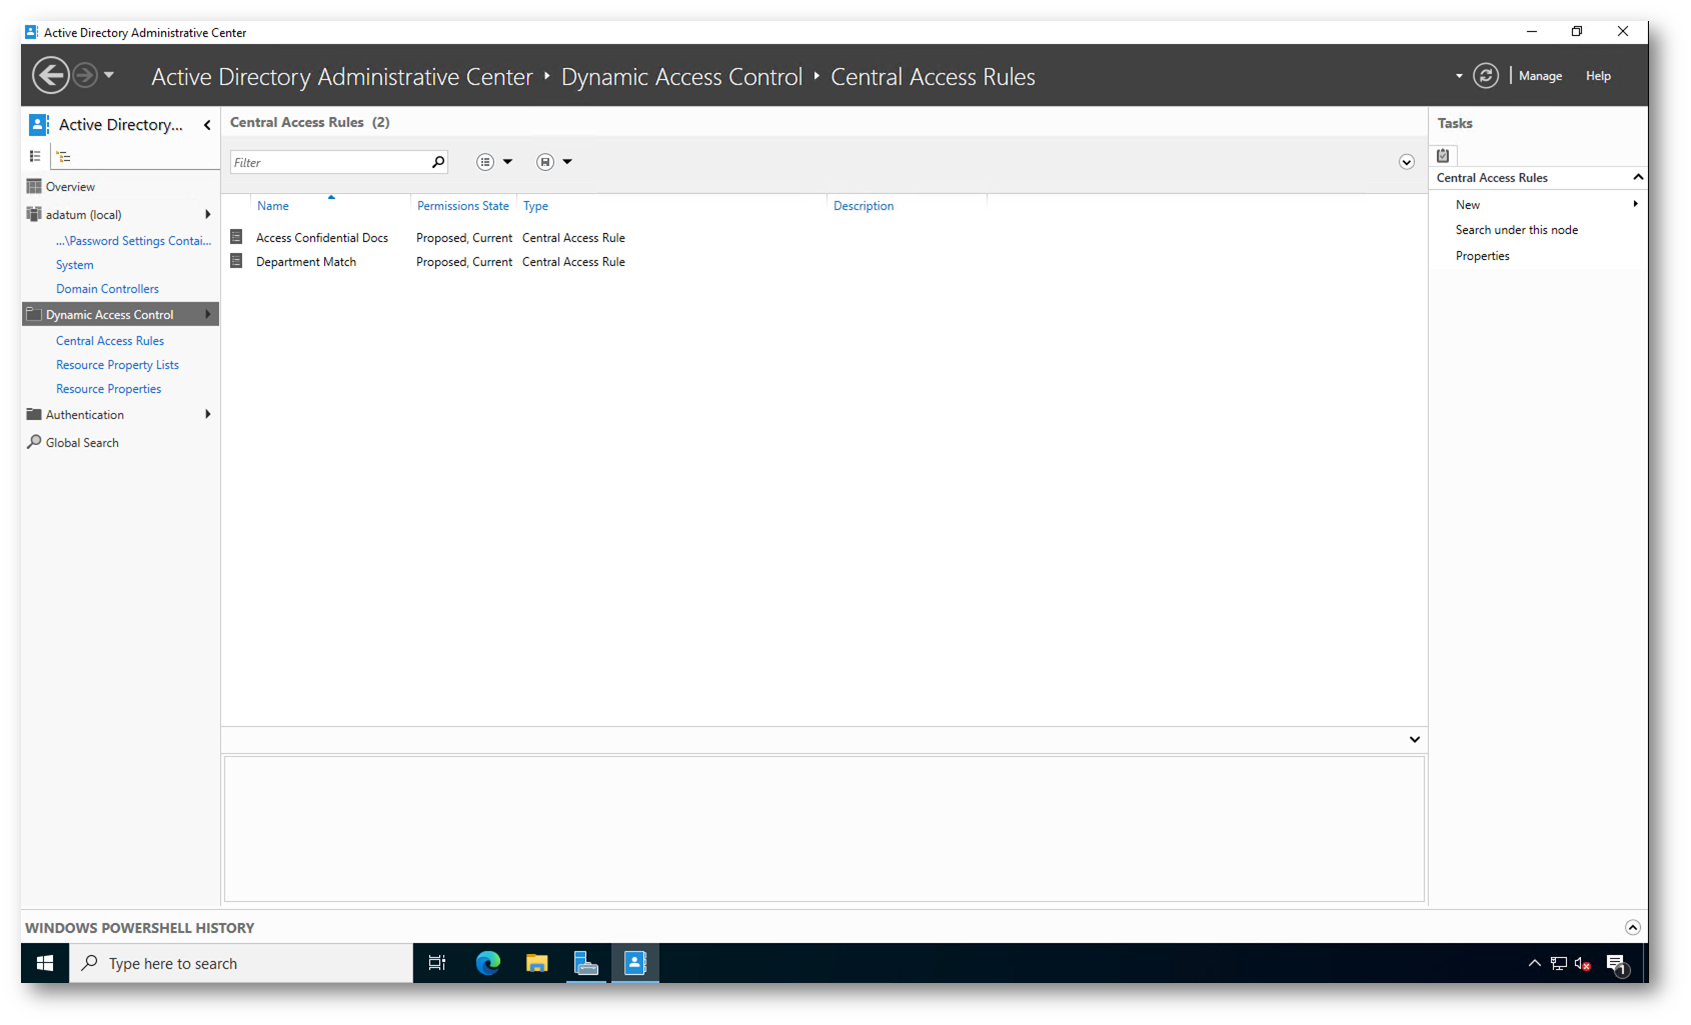Open the Help menu
The height and width of the screenshot is (1025, 1691).
(1597, 76)
